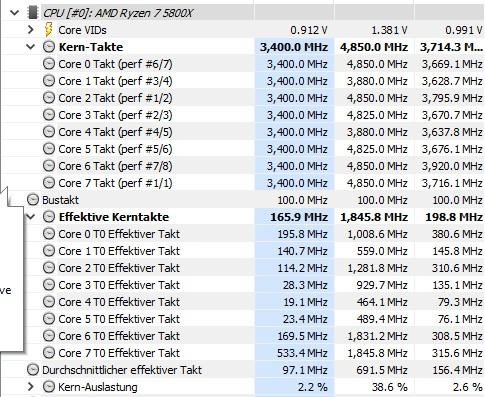Click the clock icon beside Bustakt
The height and width of the screenshot is (397, 485).
click(33, 200)
